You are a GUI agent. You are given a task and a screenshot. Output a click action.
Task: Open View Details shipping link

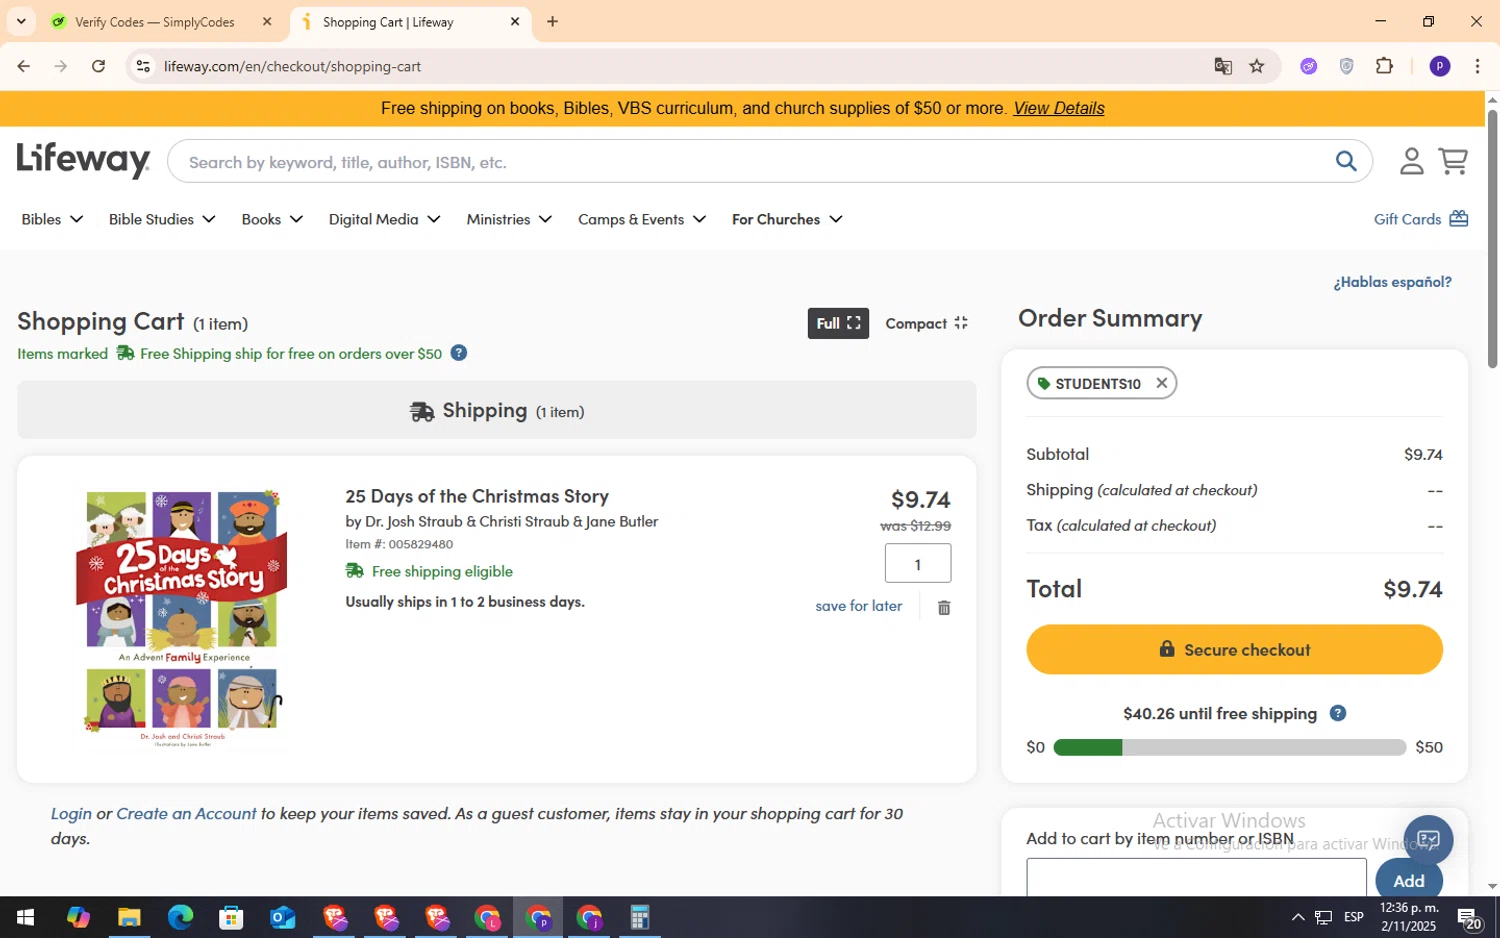[x=1058, y=108]
